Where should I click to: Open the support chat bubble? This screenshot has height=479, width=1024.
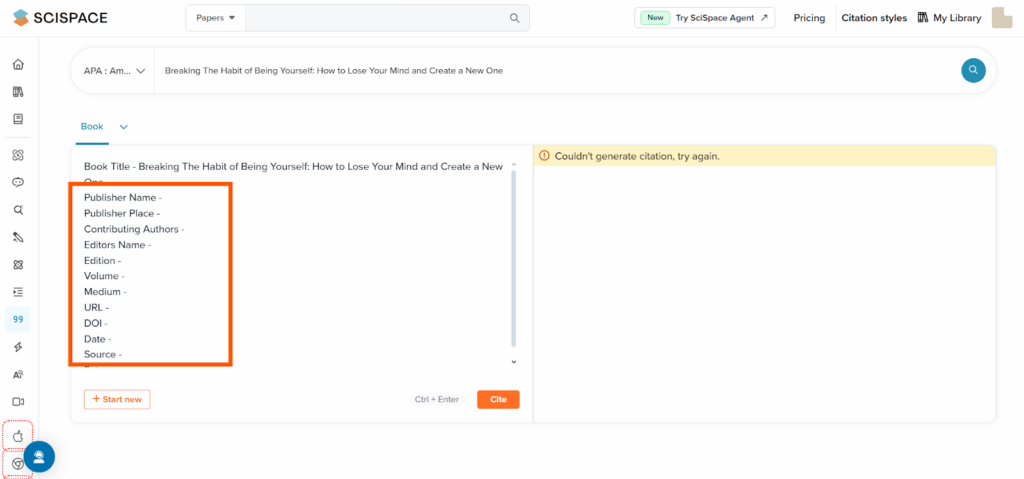pos(39,457)
